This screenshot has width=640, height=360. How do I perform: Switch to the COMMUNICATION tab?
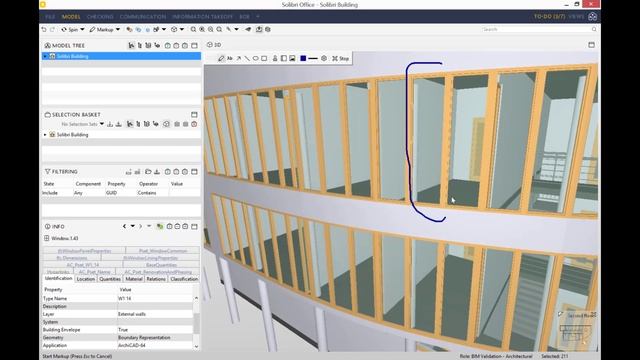[x=143, y=17]
